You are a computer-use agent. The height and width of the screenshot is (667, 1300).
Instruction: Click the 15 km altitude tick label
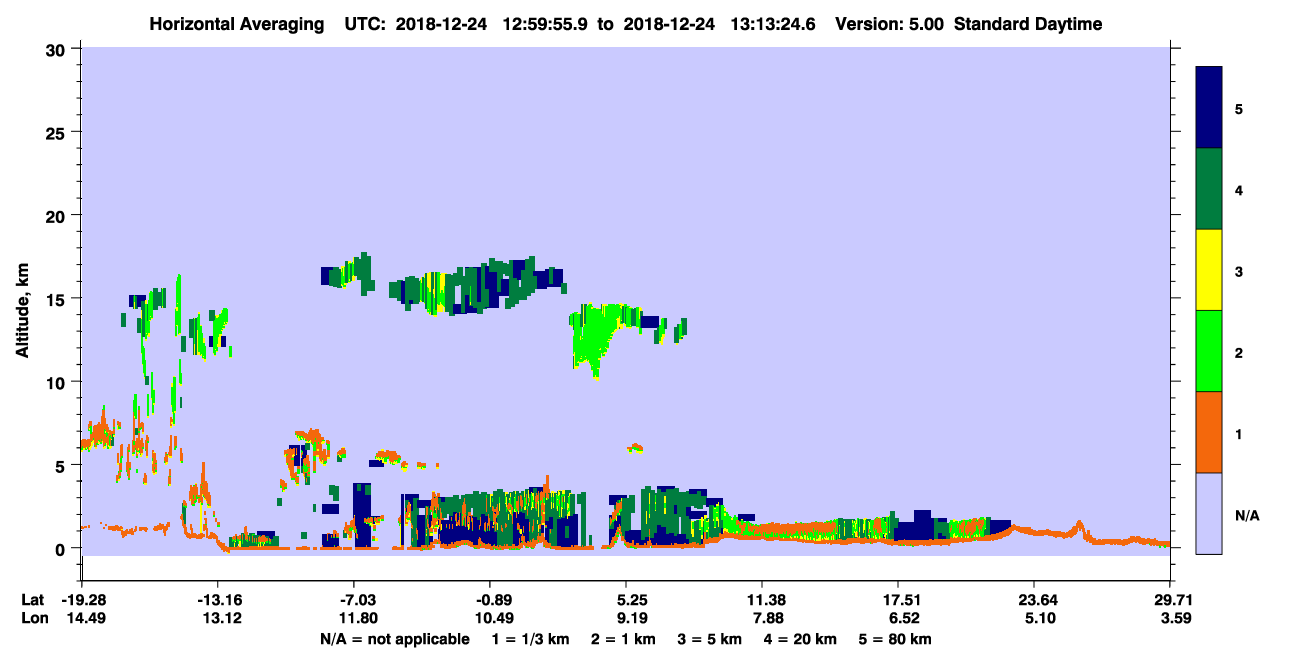pyautogui.click(x=58, y=299)
